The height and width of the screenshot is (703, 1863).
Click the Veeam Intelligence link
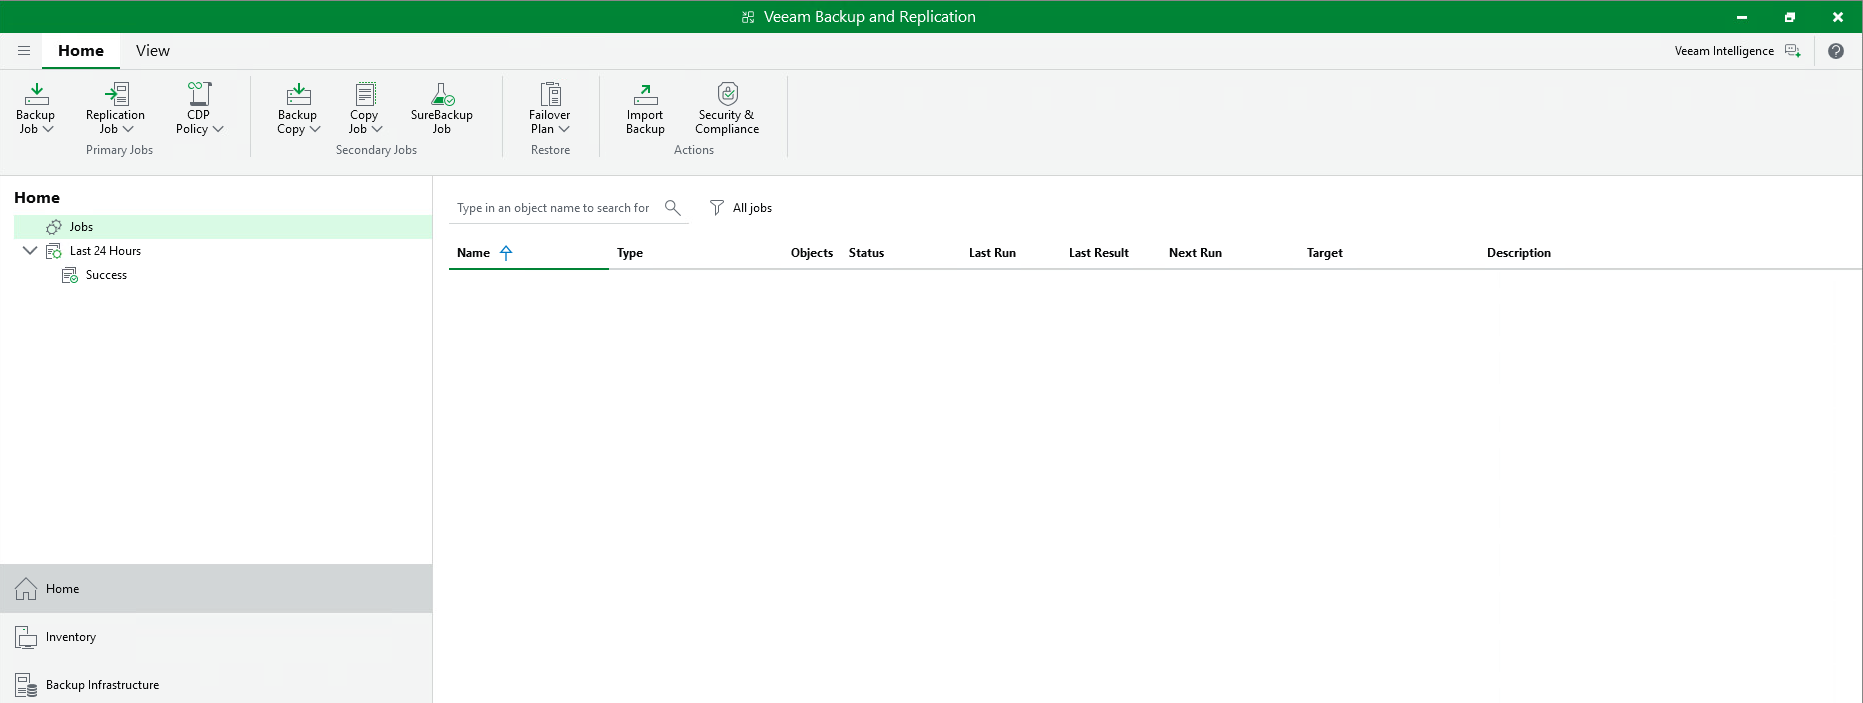click(1724, 51)
